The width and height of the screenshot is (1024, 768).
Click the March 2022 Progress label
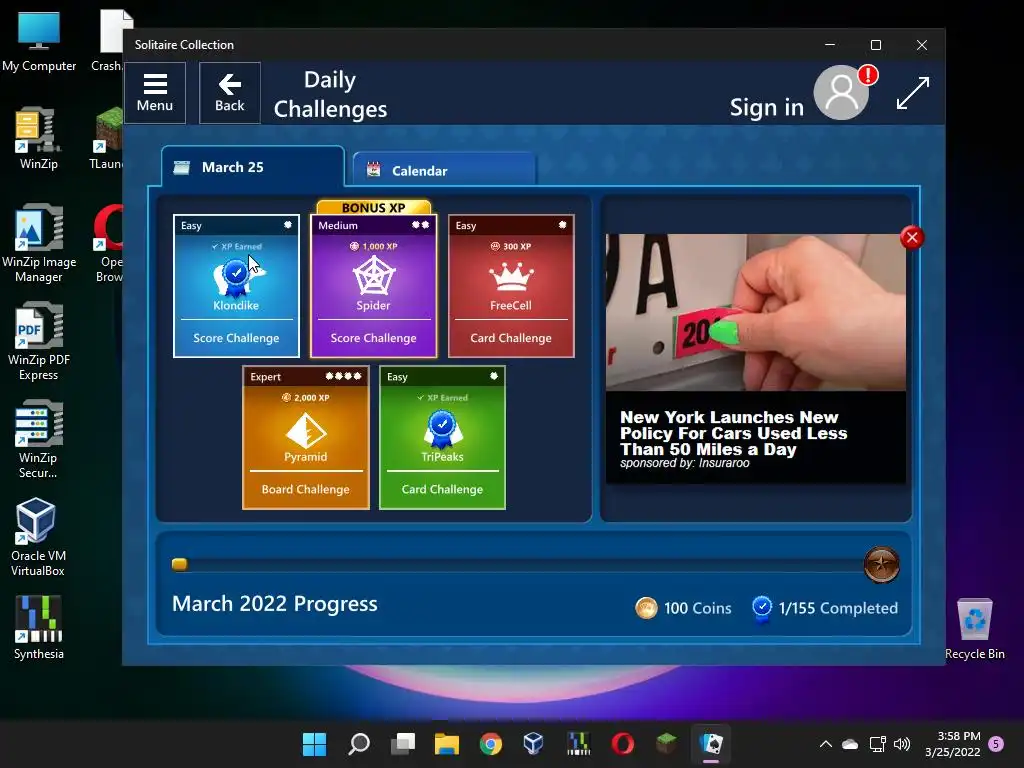pos(275,603)
